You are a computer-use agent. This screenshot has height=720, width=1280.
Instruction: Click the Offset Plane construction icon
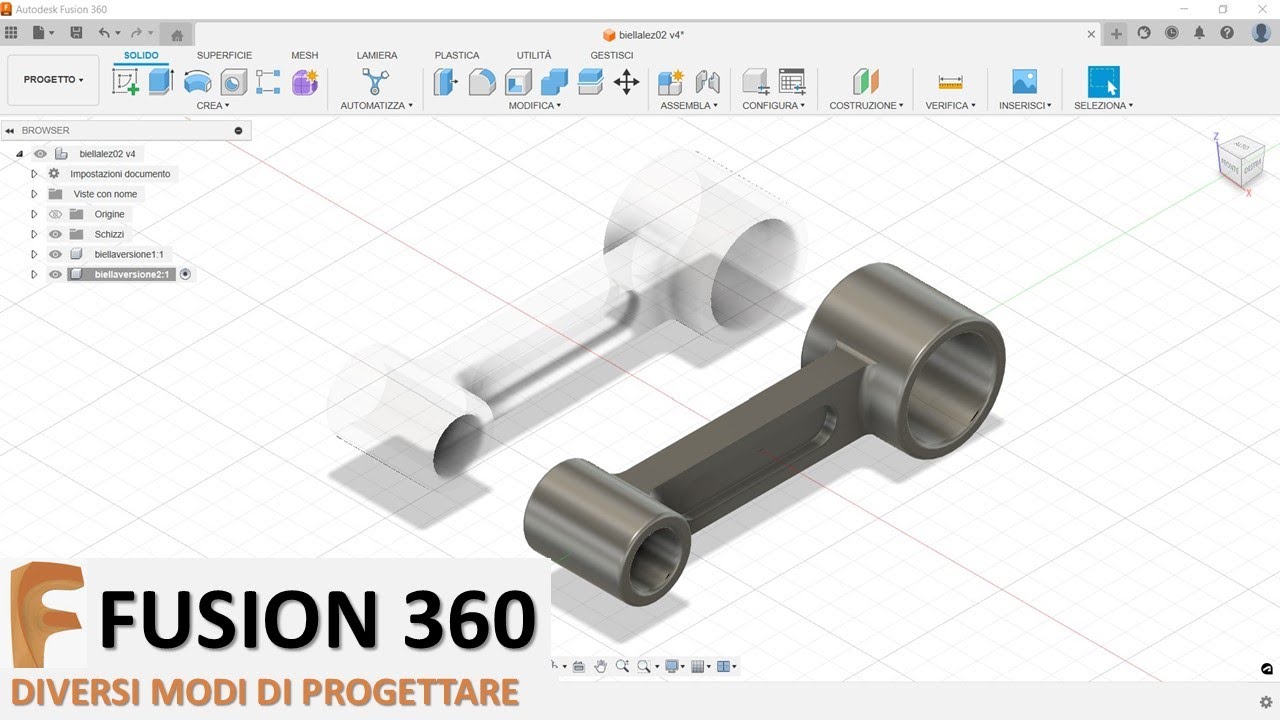click(x=865, y=82)
